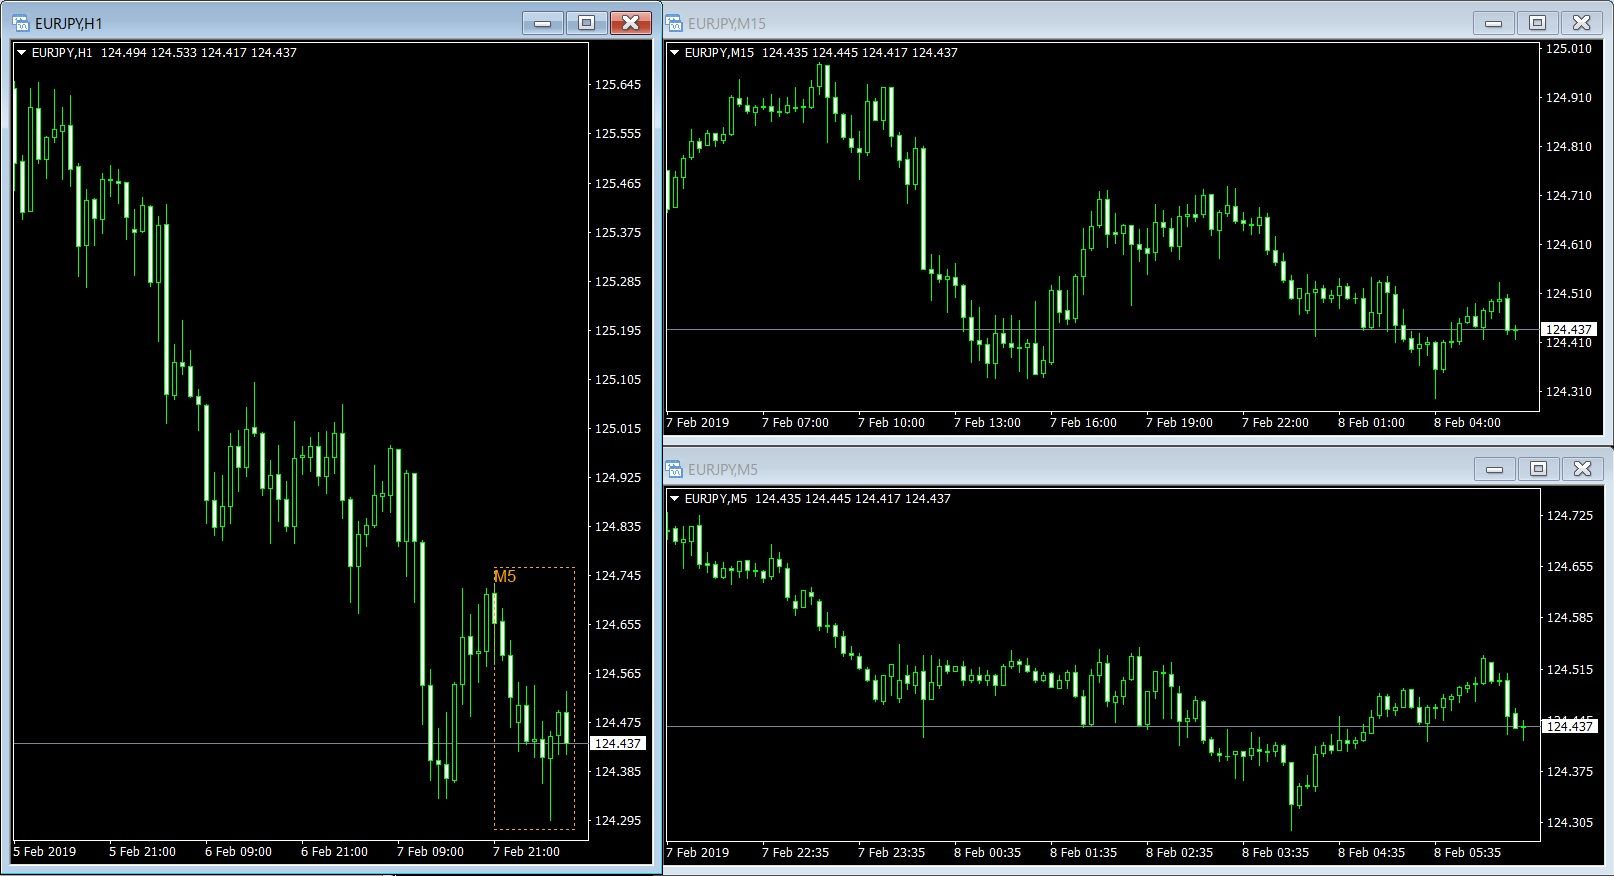Image resolution: width=1614 pixels, height=876 pixels.
Task: Click the 125.645 price level on H1 scale
Action: click(618, 85)
